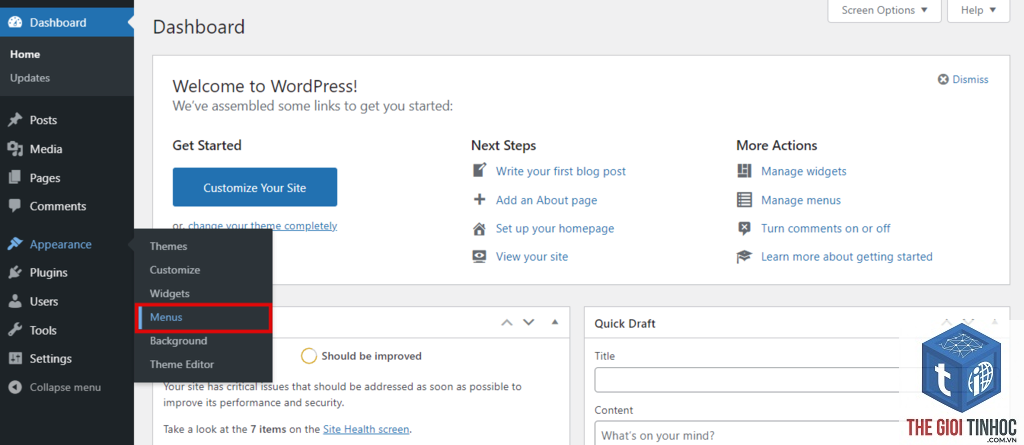The height and width of the screenshot is (445, 1024).
Task: Click Write your first blog post
Action: 560,171
